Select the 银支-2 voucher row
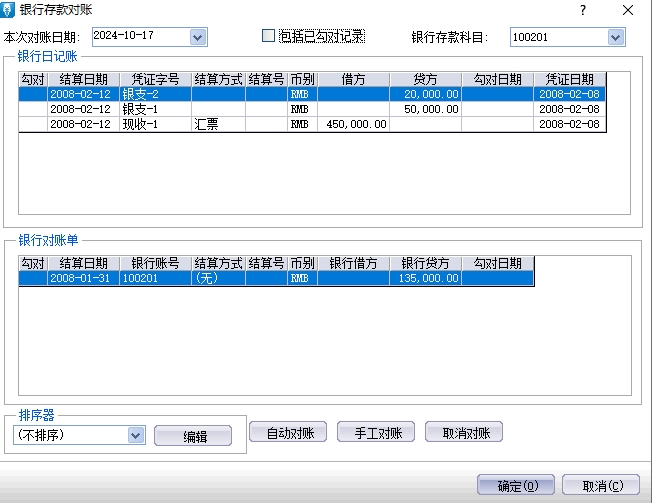 [x=312, y=94]
